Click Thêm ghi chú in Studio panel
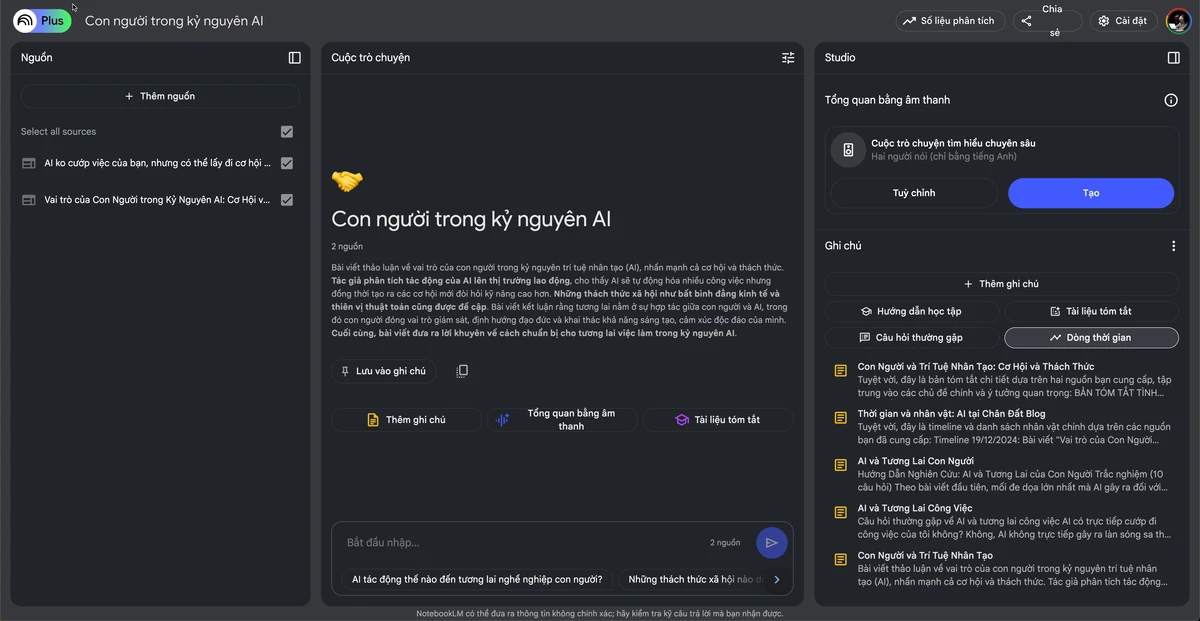This screenshot has height=621, width=1200. coord(1001,284)
